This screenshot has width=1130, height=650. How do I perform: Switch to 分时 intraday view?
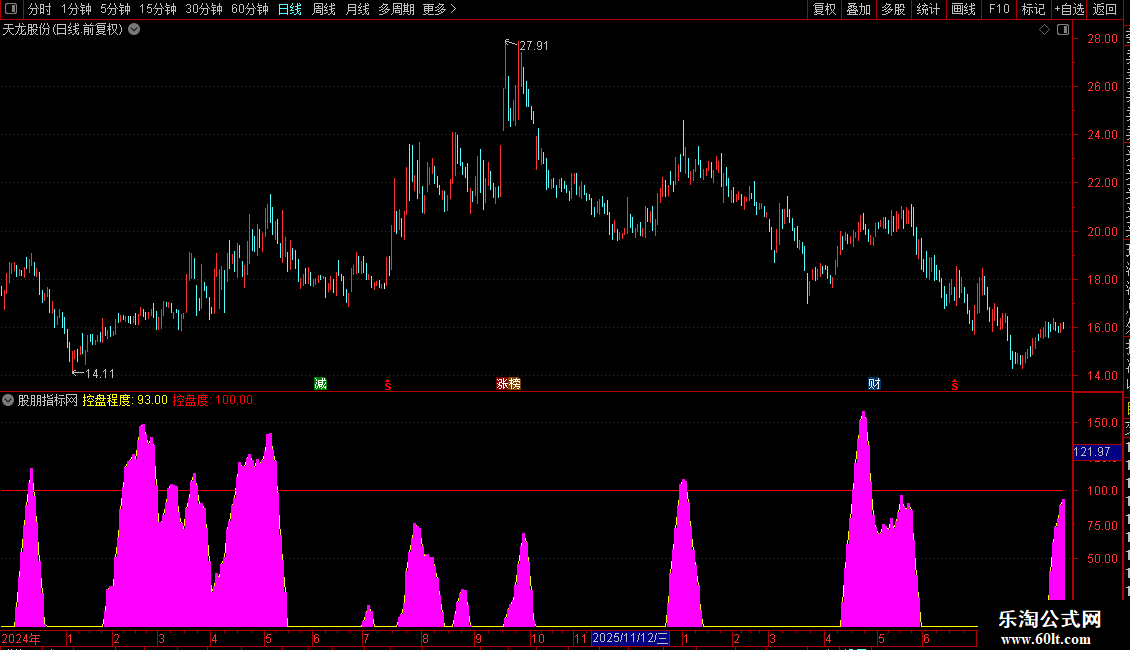pos(40,9)
